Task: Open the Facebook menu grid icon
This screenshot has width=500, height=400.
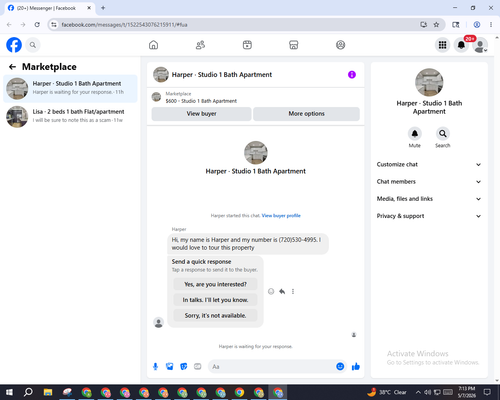Action: coord(442,45)
